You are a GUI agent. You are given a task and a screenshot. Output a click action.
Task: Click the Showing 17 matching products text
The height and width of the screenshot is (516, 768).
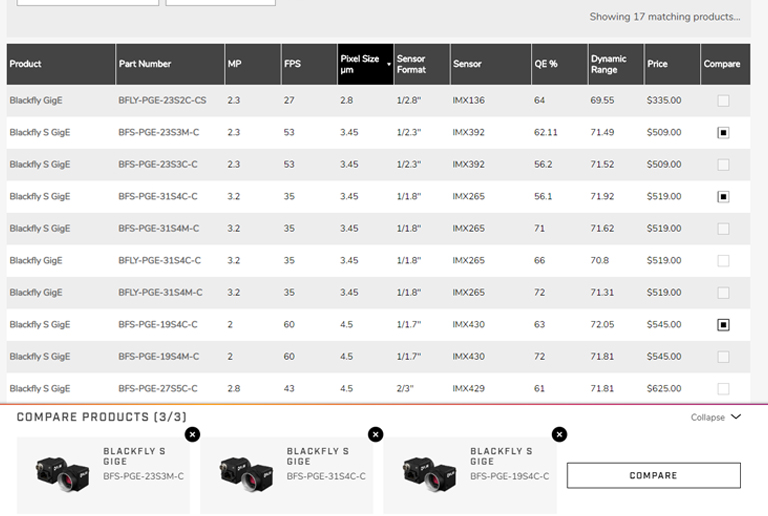[665, 17]
